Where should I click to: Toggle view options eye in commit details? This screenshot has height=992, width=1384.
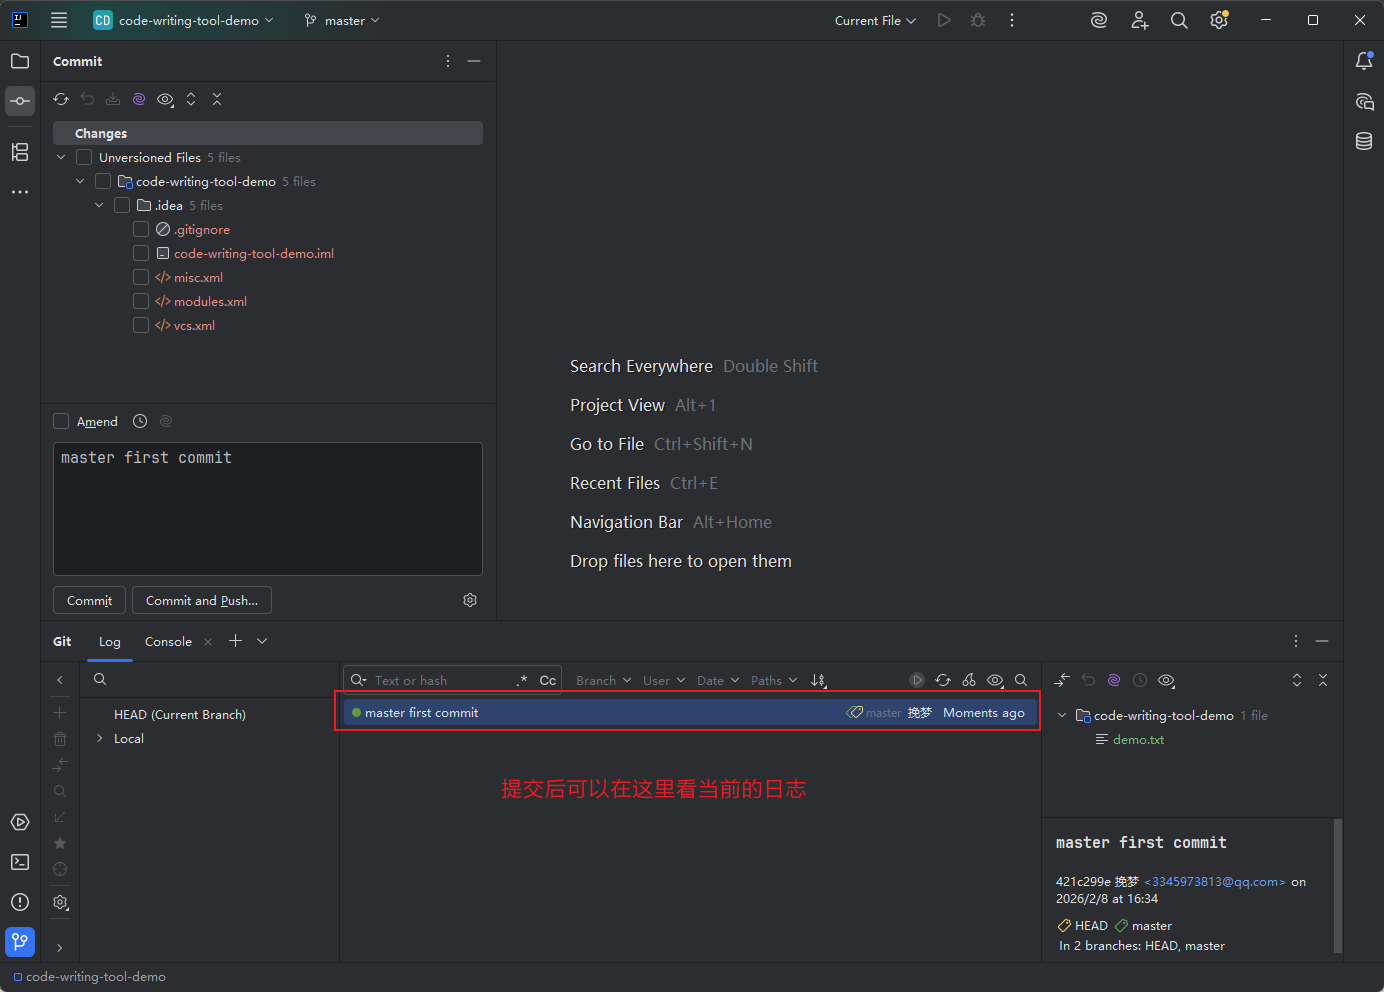pos(1166,680)
